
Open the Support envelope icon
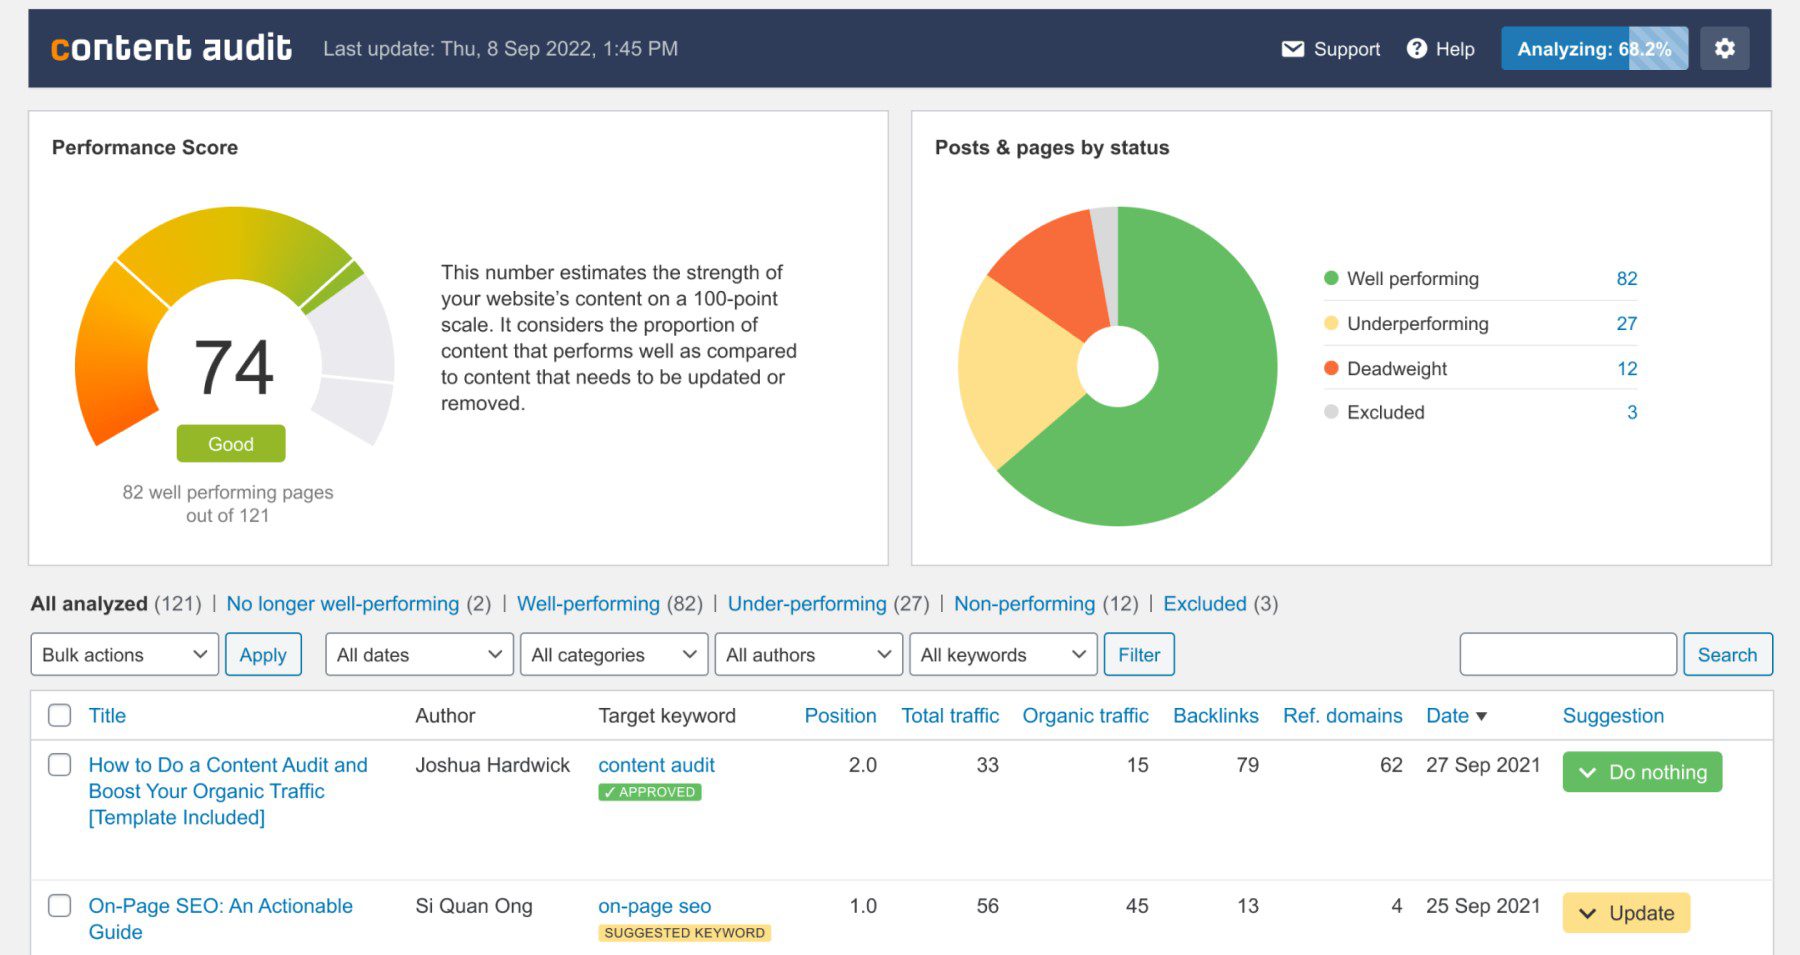1293,48
